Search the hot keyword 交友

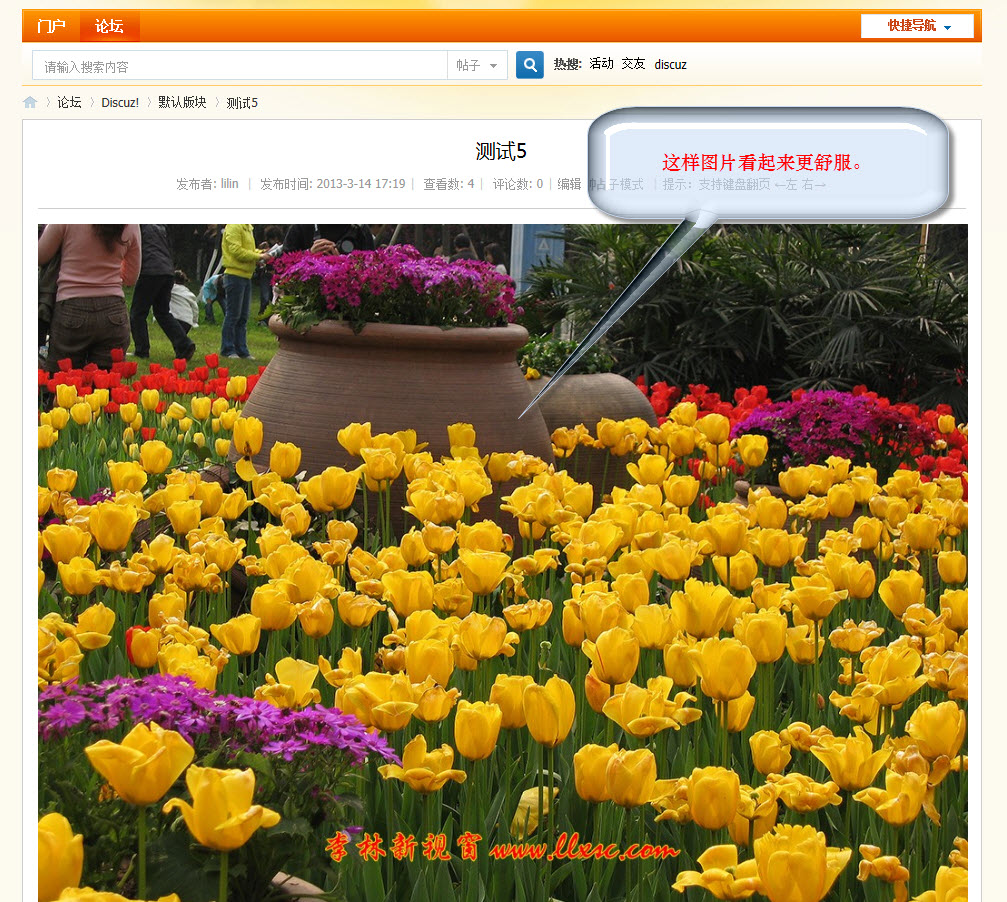pyautogui.click(x=633, y=64)
